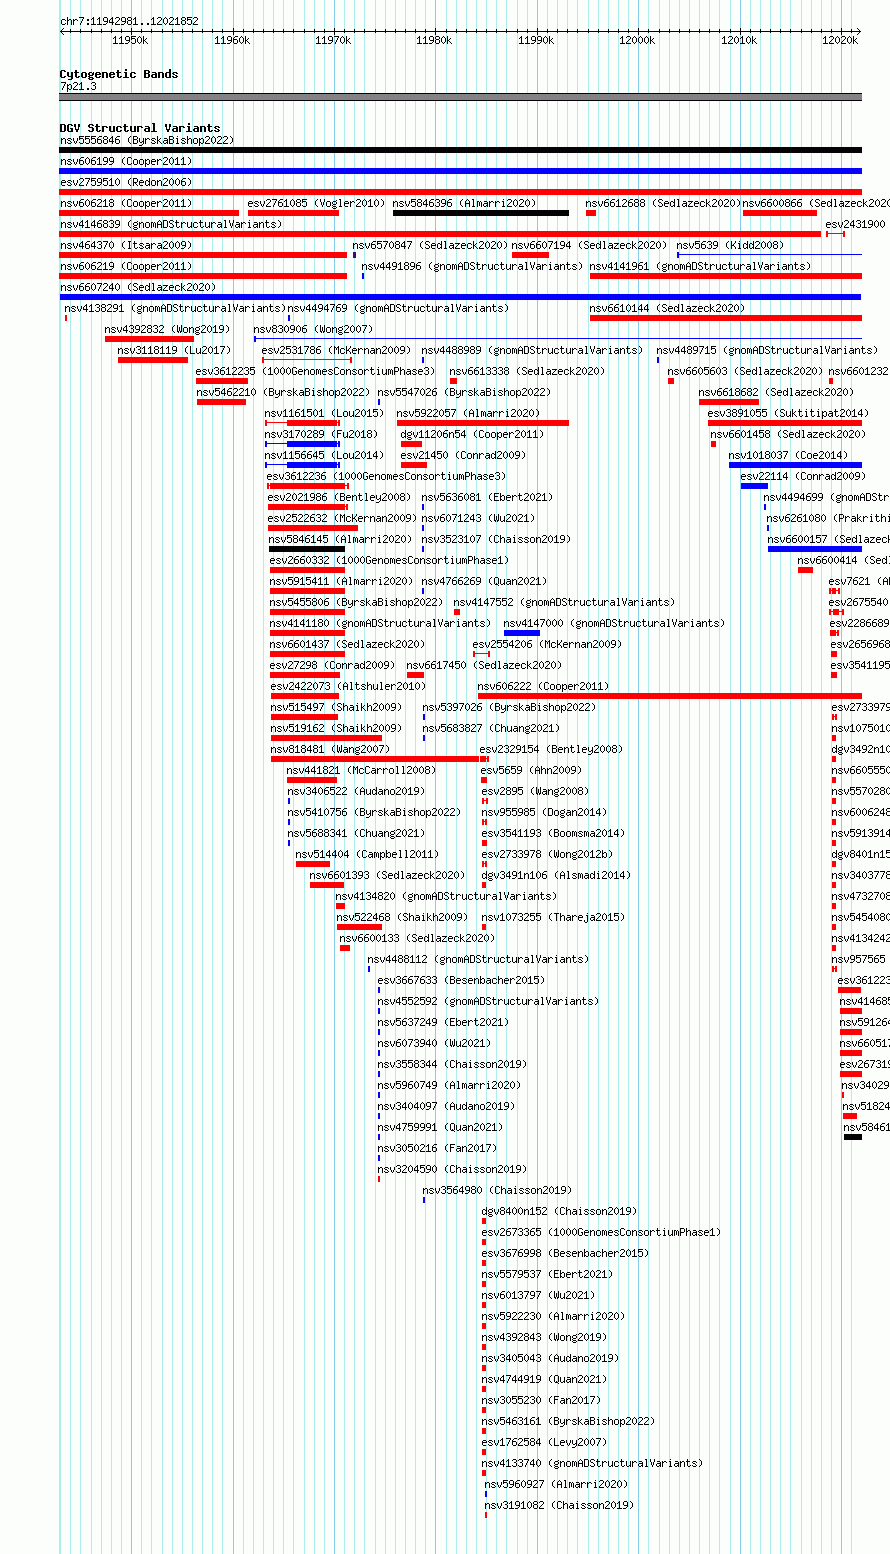Select nsv464370 (Itsara2009) variant
This screenshot has width=890, height=1554.
tap(126, 246)
